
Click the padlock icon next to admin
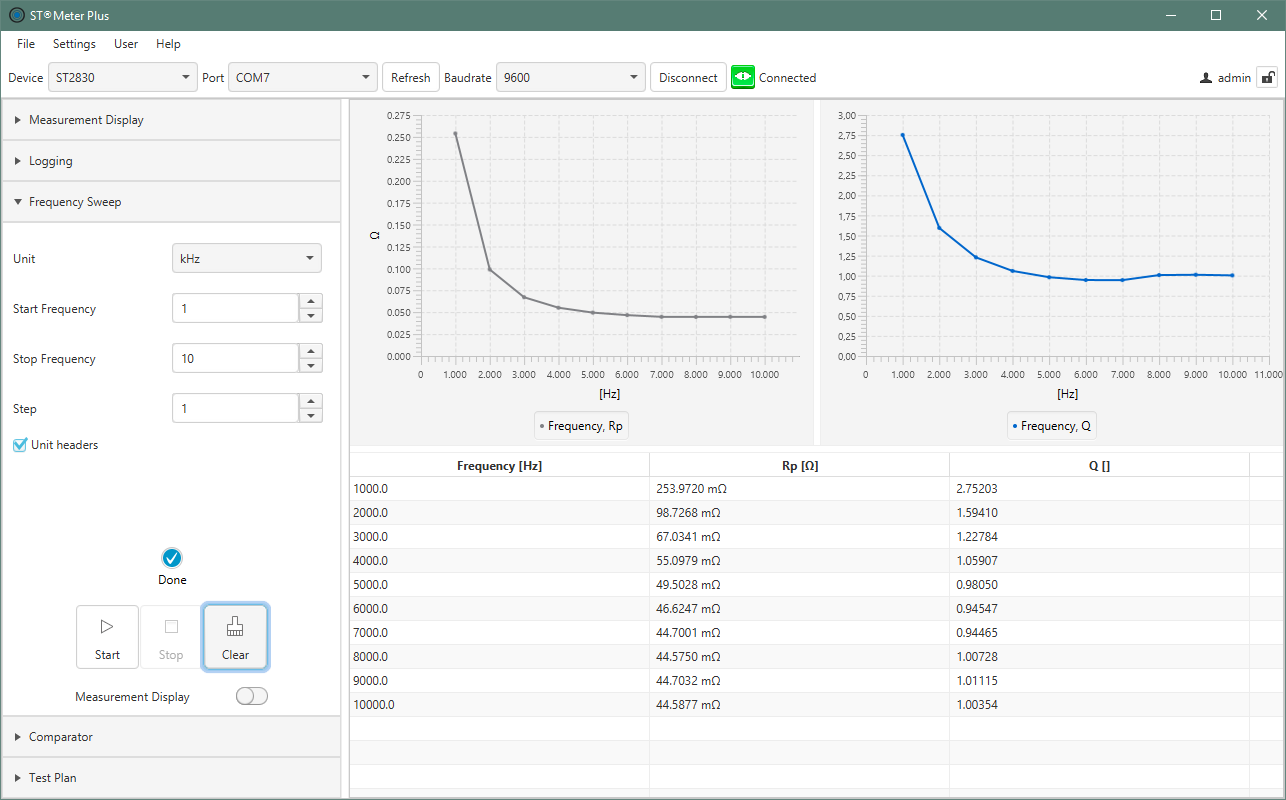pyautogui.click(x=1267, y=77)
